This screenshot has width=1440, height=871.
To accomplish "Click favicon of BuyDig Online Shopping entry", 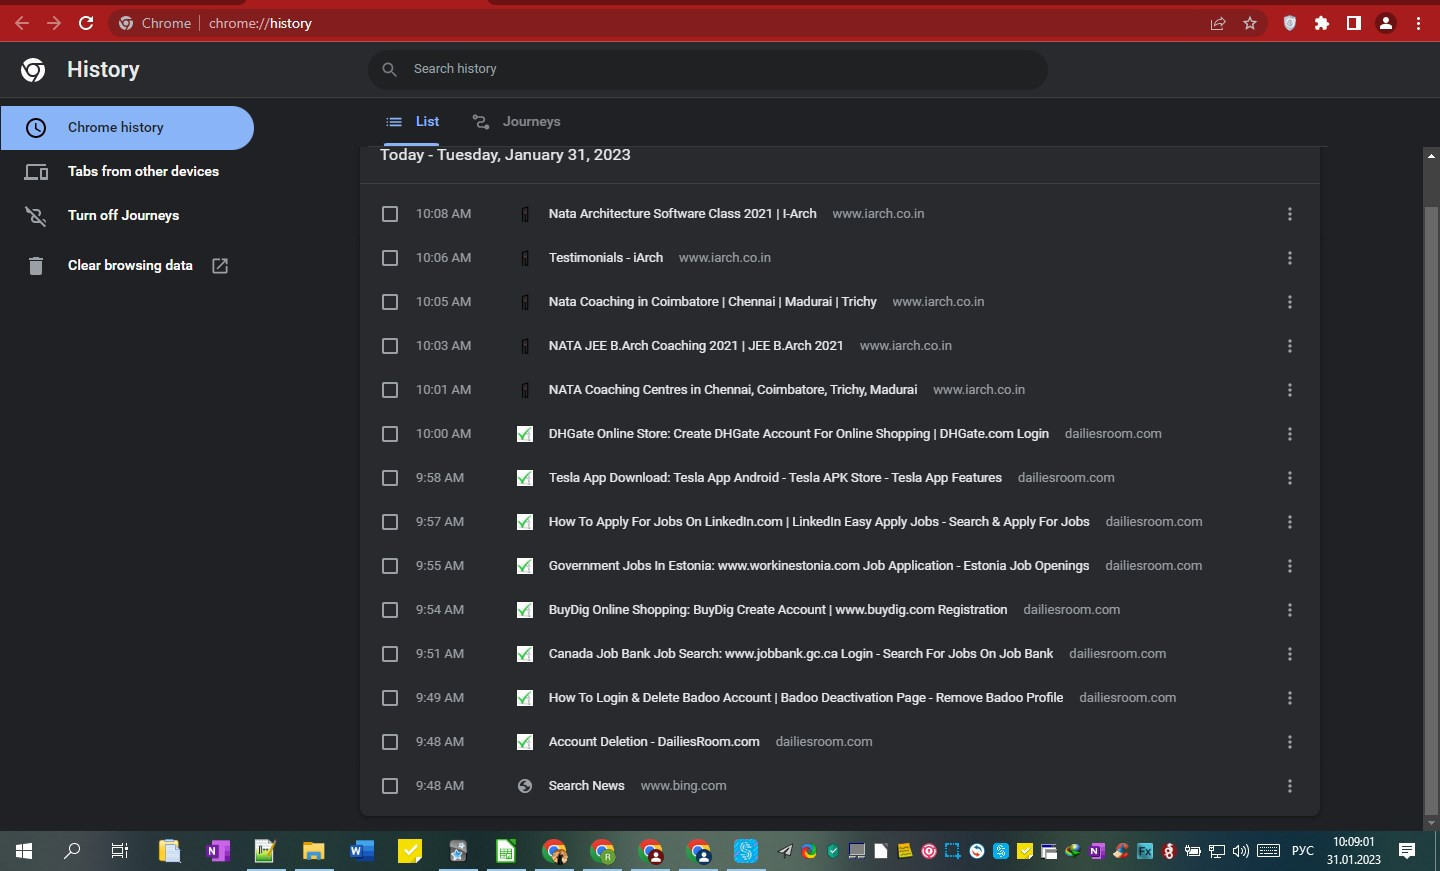I will coord(524,610).
